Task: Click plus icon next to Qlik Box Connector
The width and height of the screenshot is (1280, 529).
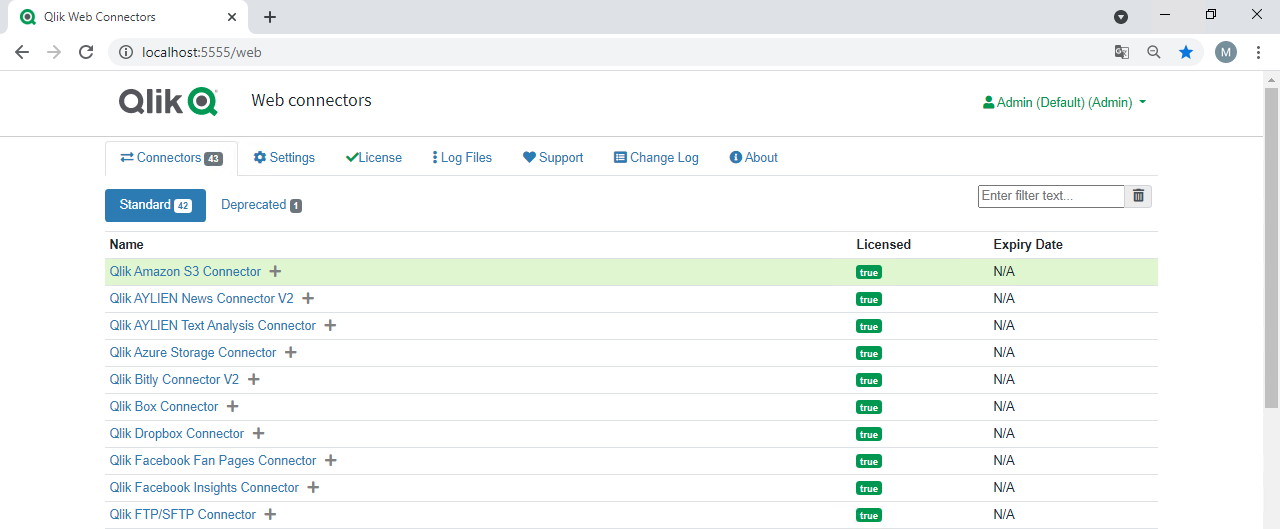Action: (x=233, y=407)
